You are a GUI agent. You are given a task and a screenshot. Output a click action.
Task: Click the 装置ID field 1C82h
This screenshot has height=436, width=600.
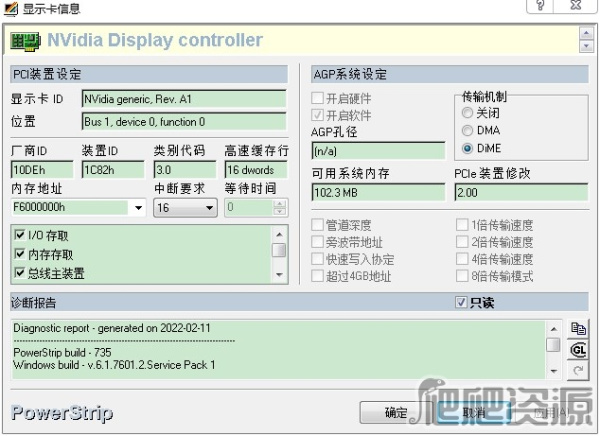(x=113, y=170)
